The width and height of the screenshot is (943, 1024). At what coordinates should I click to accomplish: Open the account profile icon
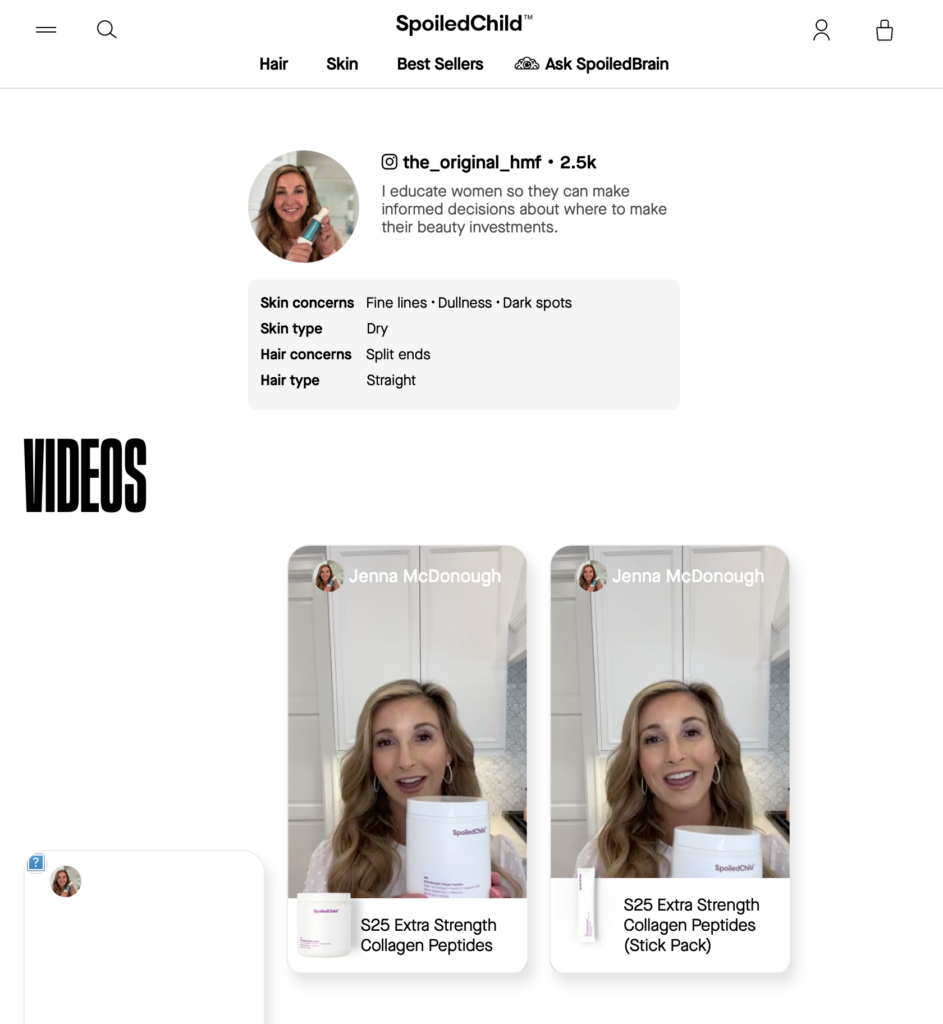[x=822, y=30]
